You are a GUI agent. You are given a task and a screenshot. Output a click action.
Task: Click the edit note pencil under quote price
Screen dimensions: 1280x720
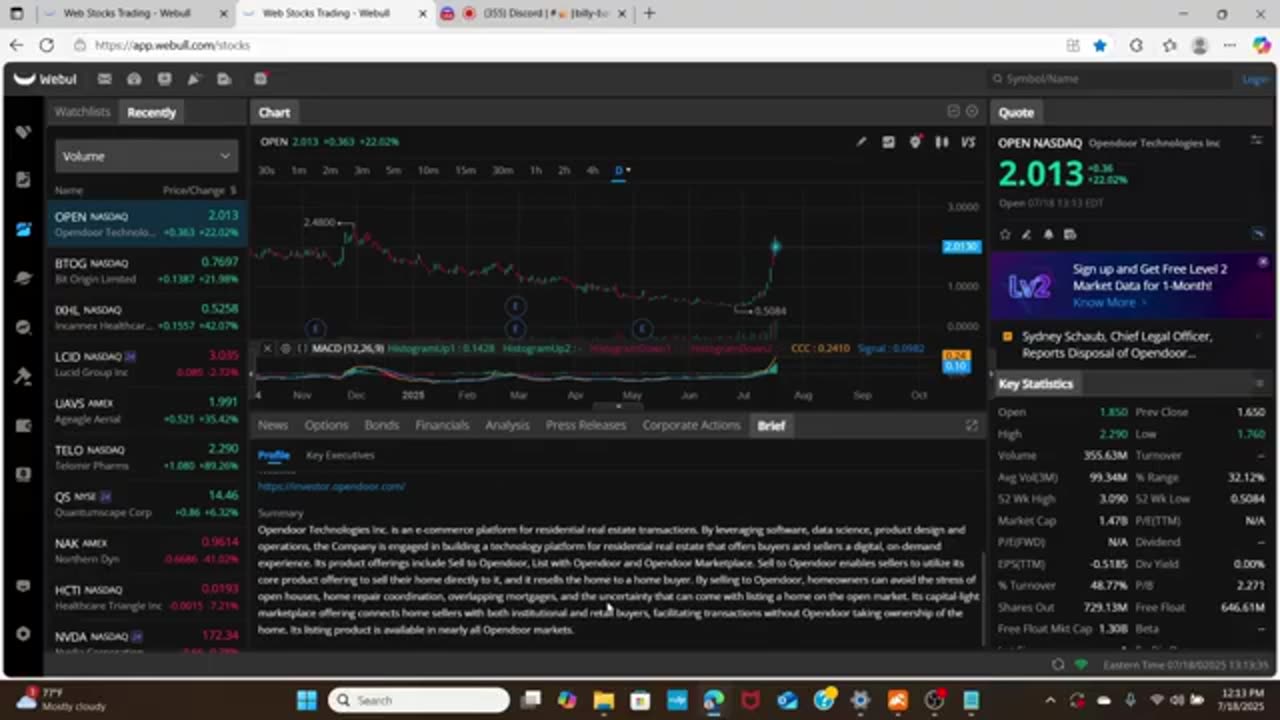click(1026, 234)
